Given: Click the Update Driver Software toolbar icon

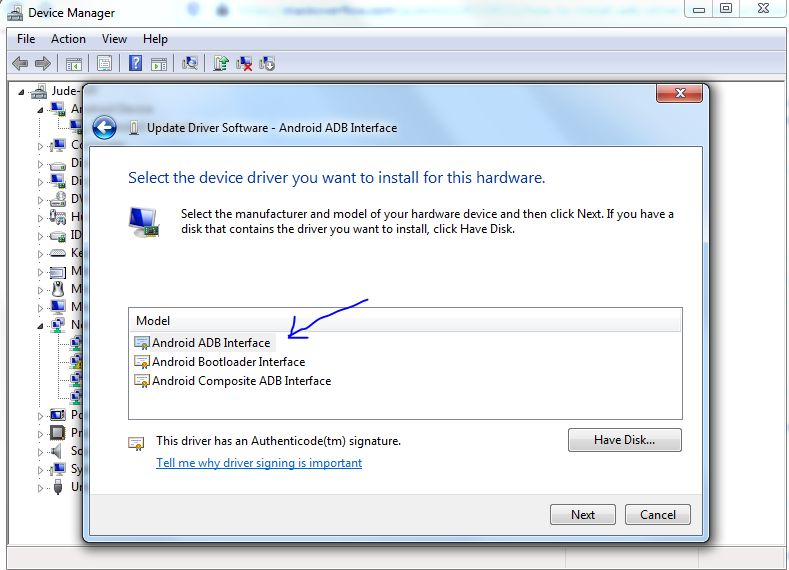Looking at the screenshot, I should 221,63.
